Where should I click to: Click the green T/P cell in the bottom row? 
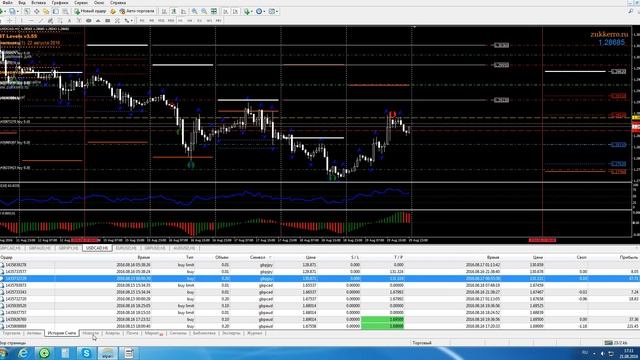pyautogui.click(x=382, y=326)
